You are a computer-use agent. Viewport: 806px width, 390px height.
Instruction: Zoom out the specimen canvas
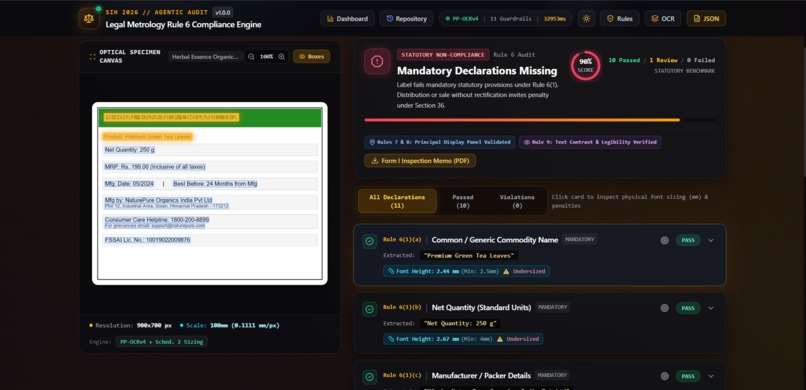(251, 57)
